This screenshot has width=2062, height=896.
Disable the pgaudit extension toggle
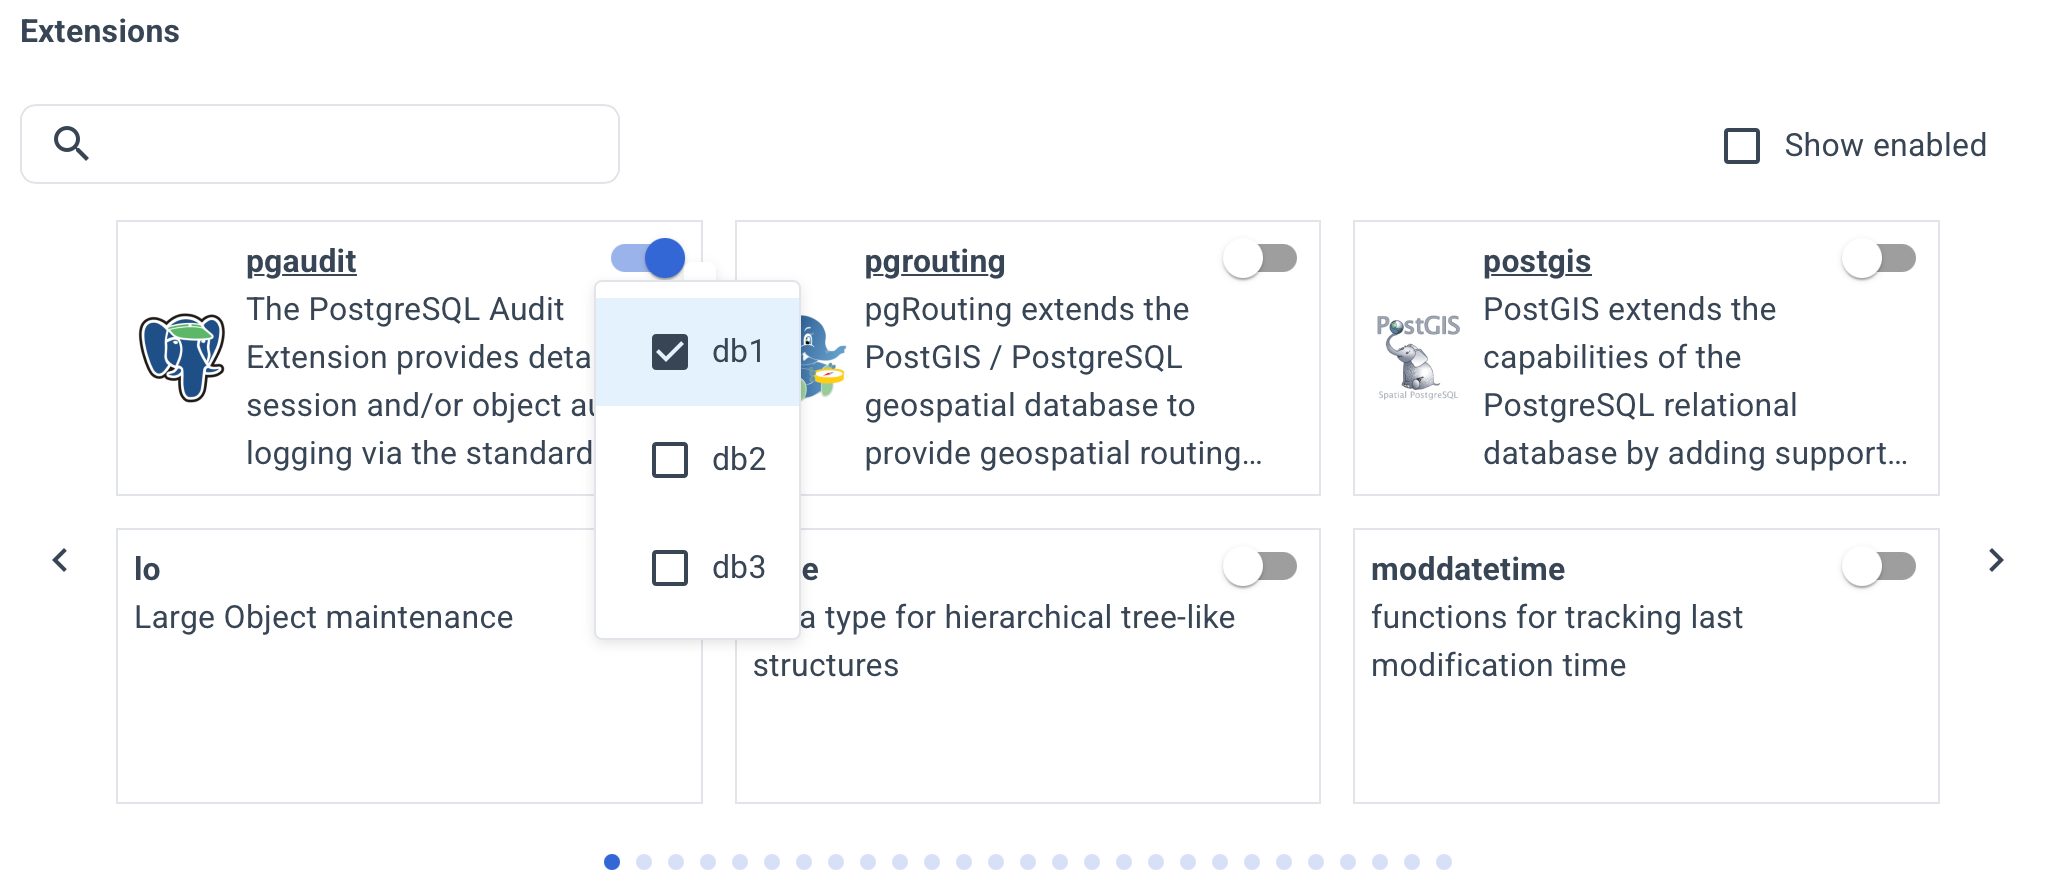point(648,259)
